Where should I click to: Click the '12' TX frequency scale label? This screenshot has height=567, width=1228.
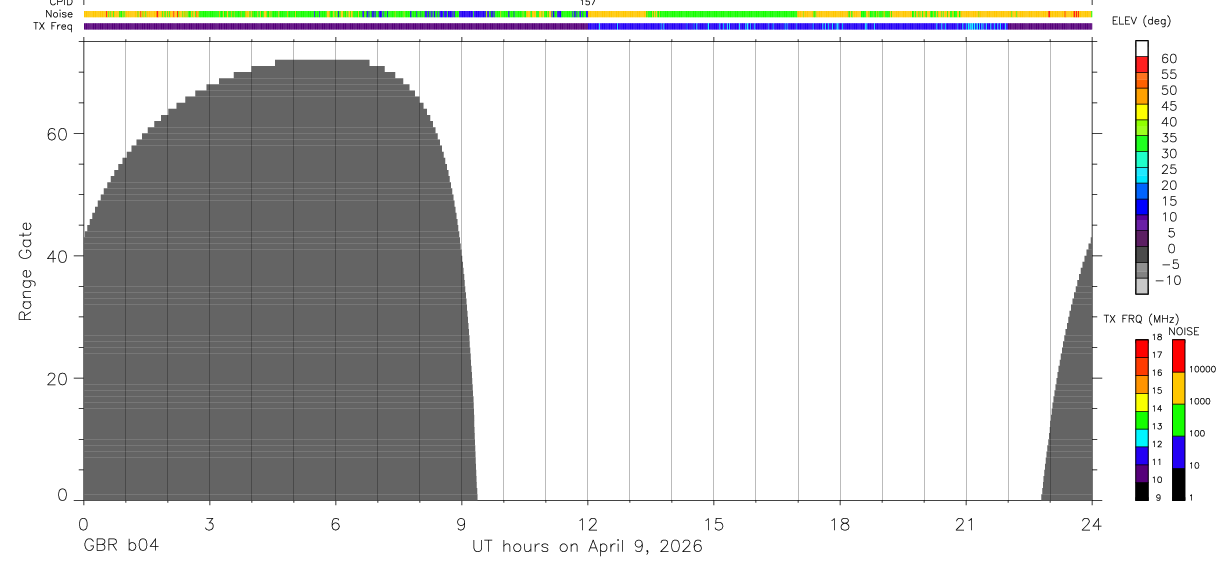coord(1156,444)
